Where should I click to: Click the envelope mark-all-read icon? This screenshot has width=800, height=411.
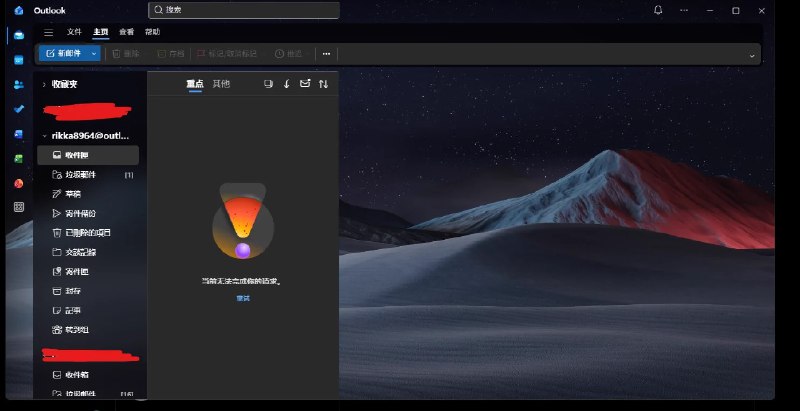[x=305, y=84]
